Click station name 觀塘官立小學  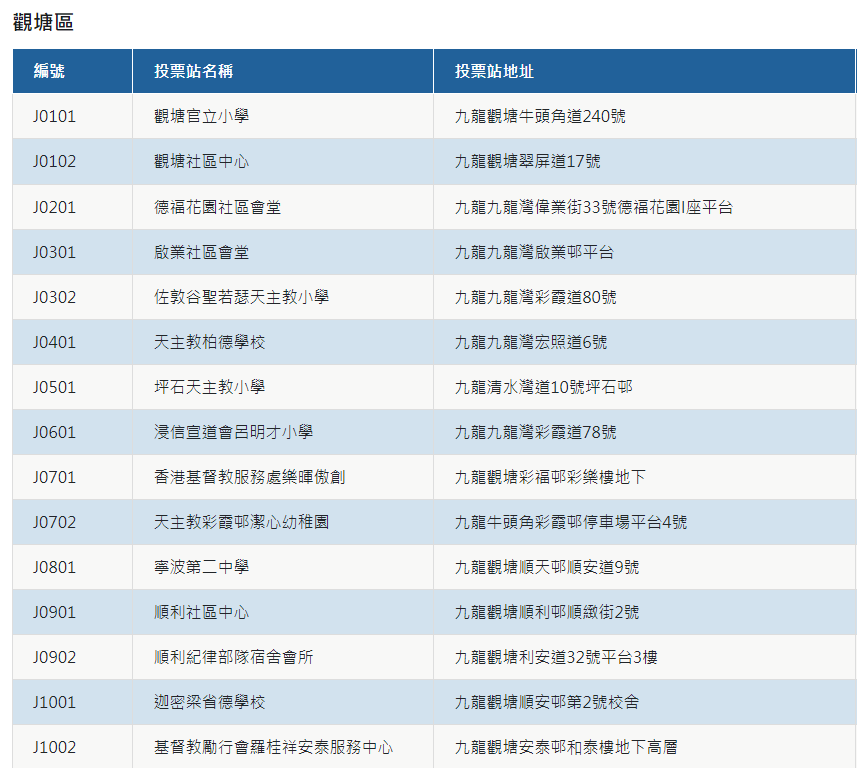(x=201, y=116)
